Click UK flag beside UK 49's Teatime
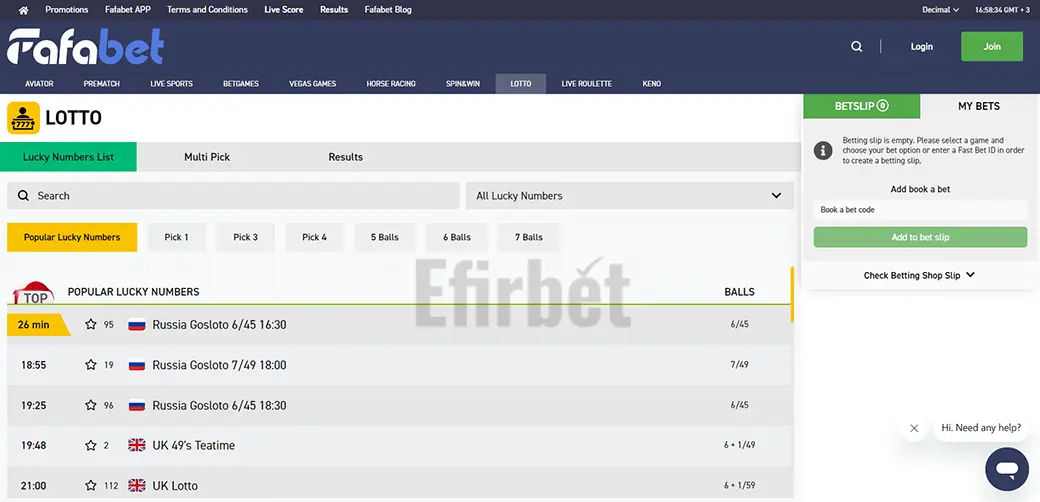The width and height of the screenshot is (1040, 502). [x=137, y=445]
